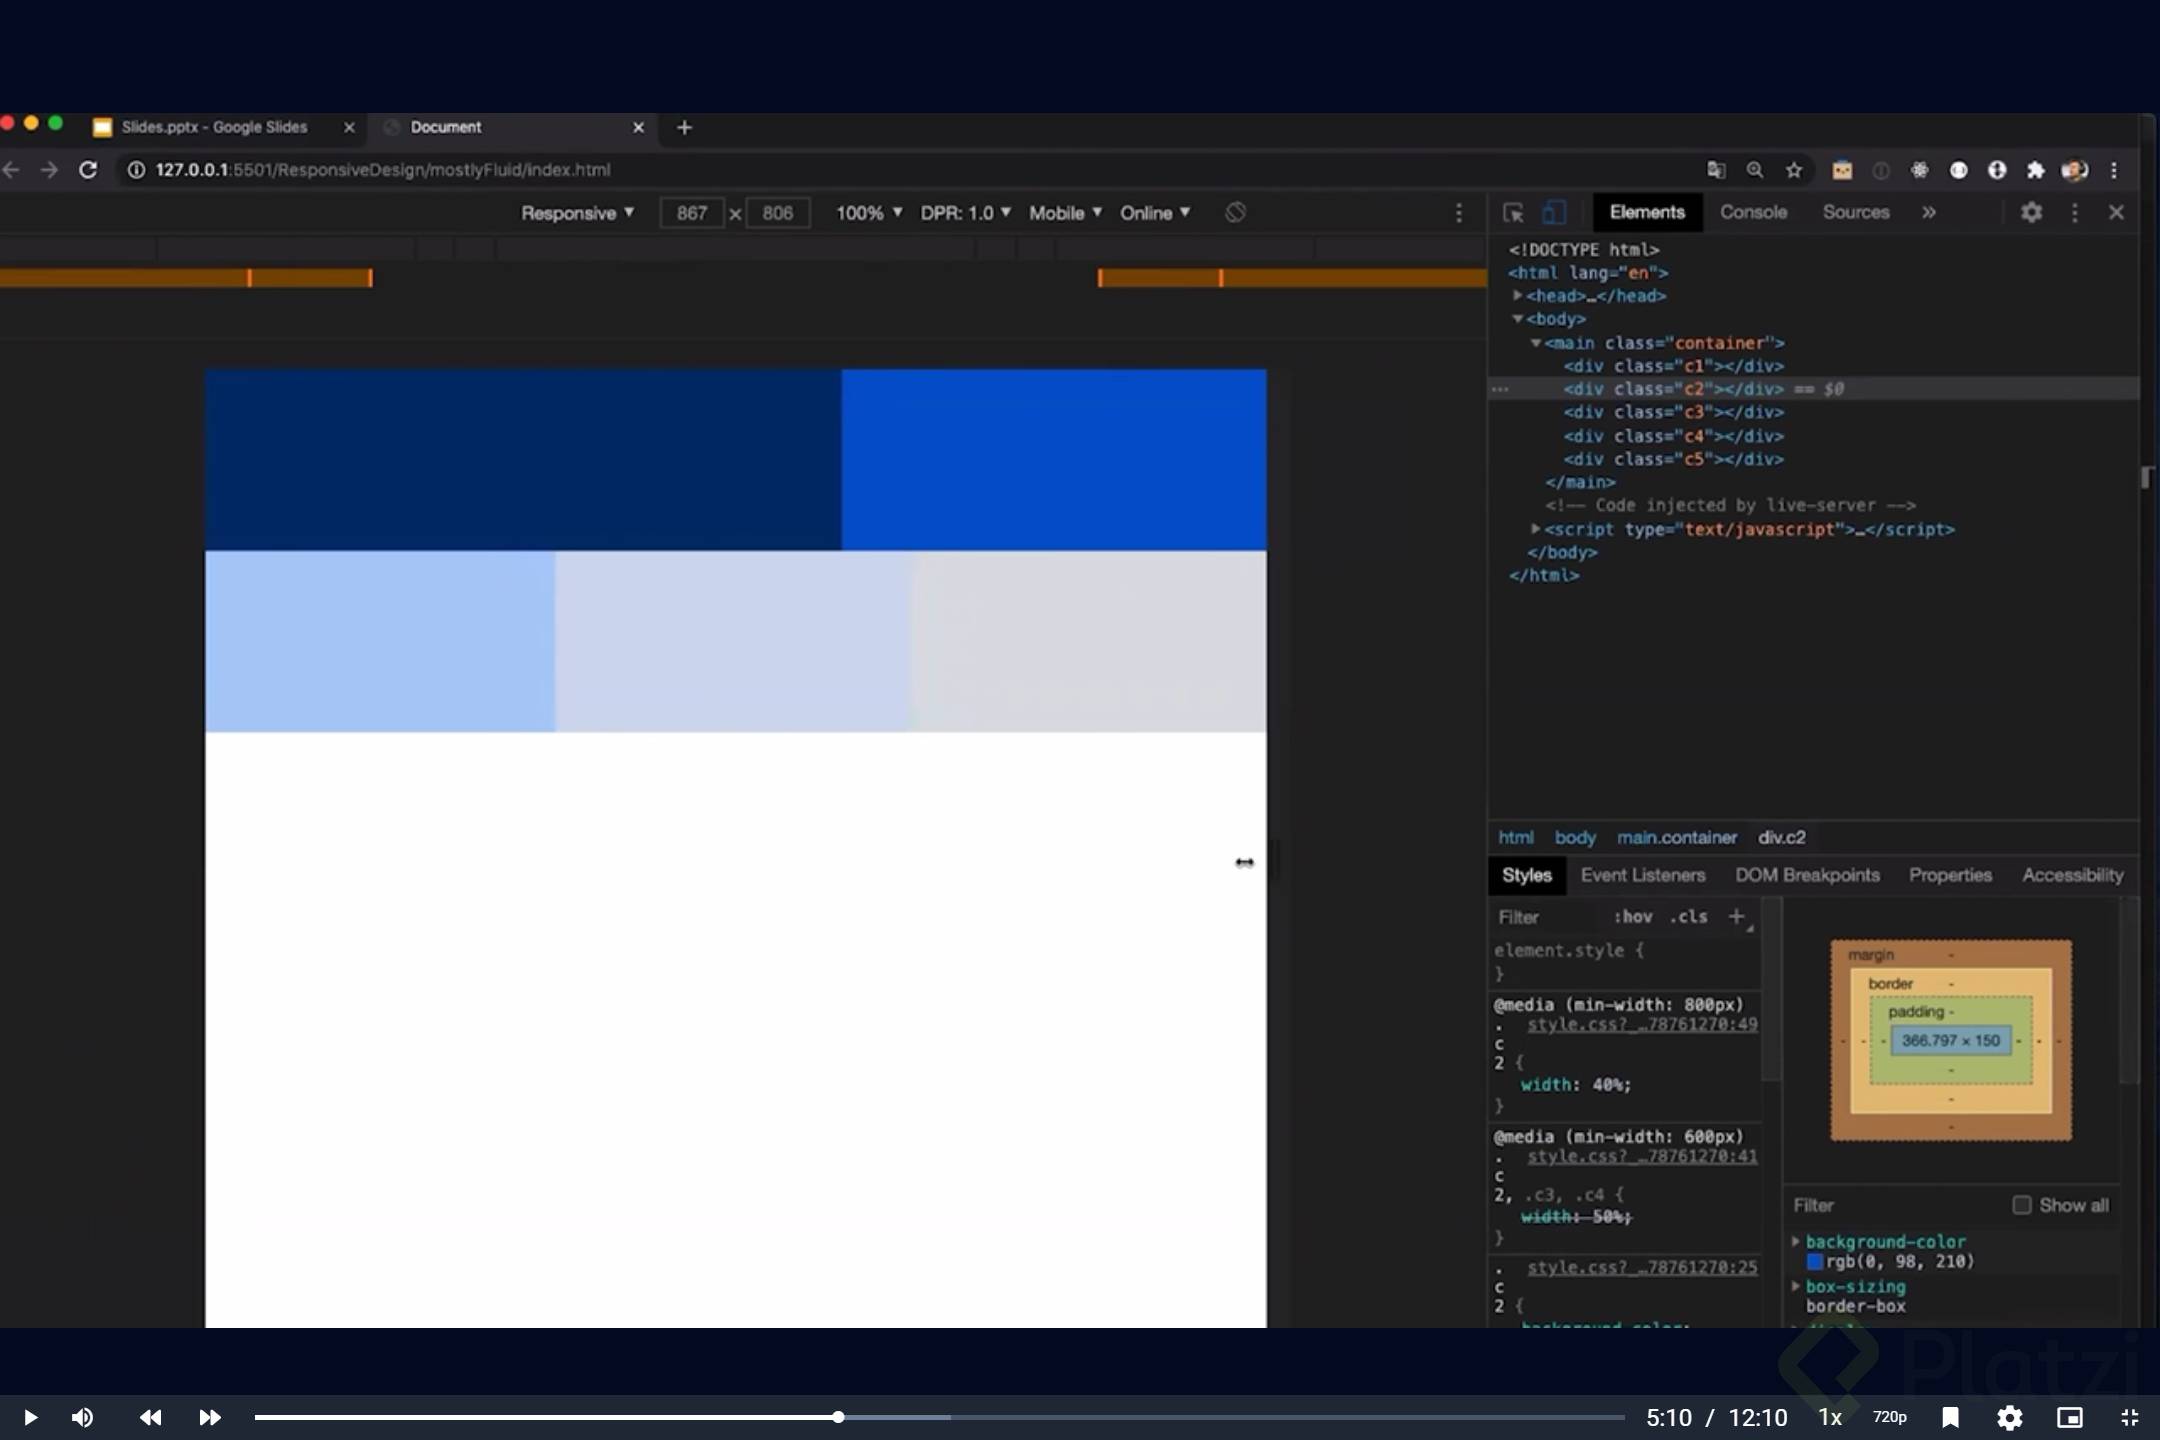Click the video progress bar handle
The image size is (2160, 1440).
pyautogui.click(x=838, y=1417)
